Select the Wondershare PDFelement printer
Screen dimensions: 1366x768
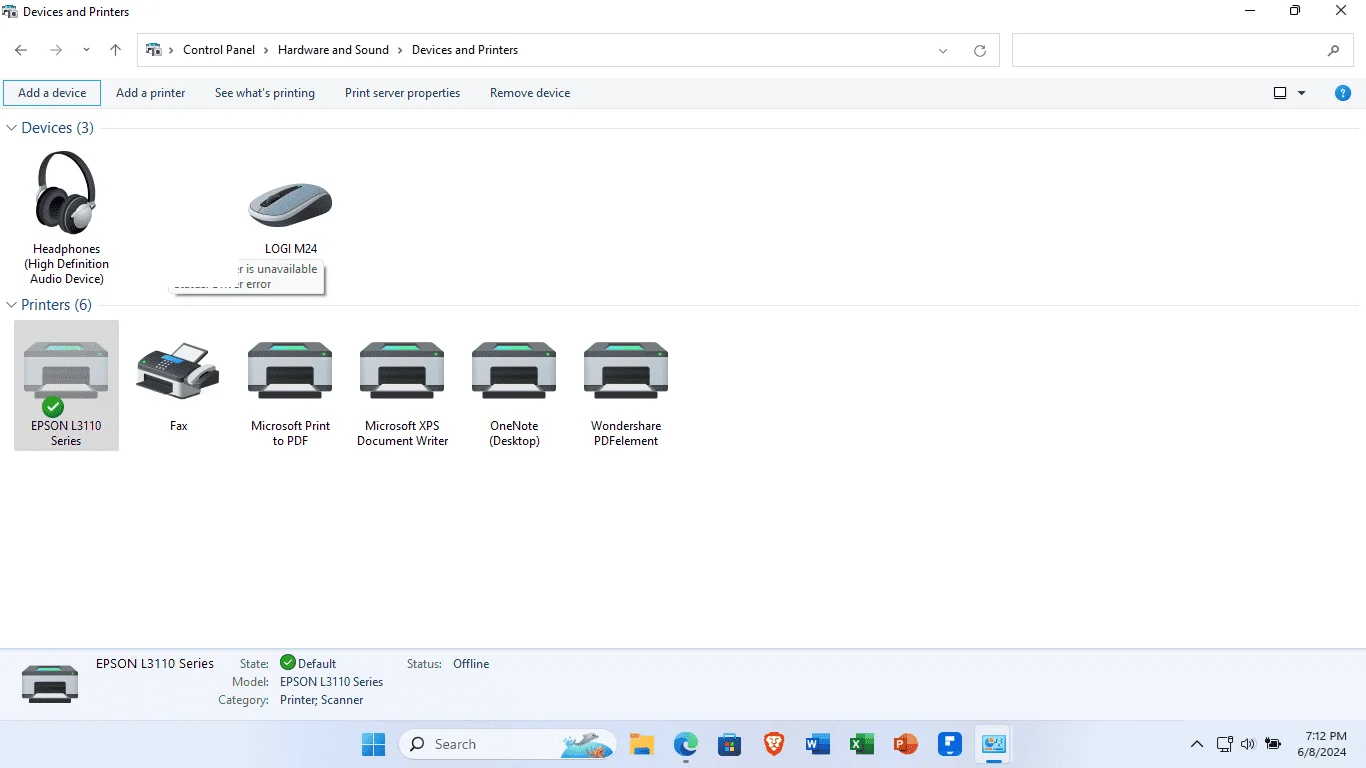tap(626, 371)
